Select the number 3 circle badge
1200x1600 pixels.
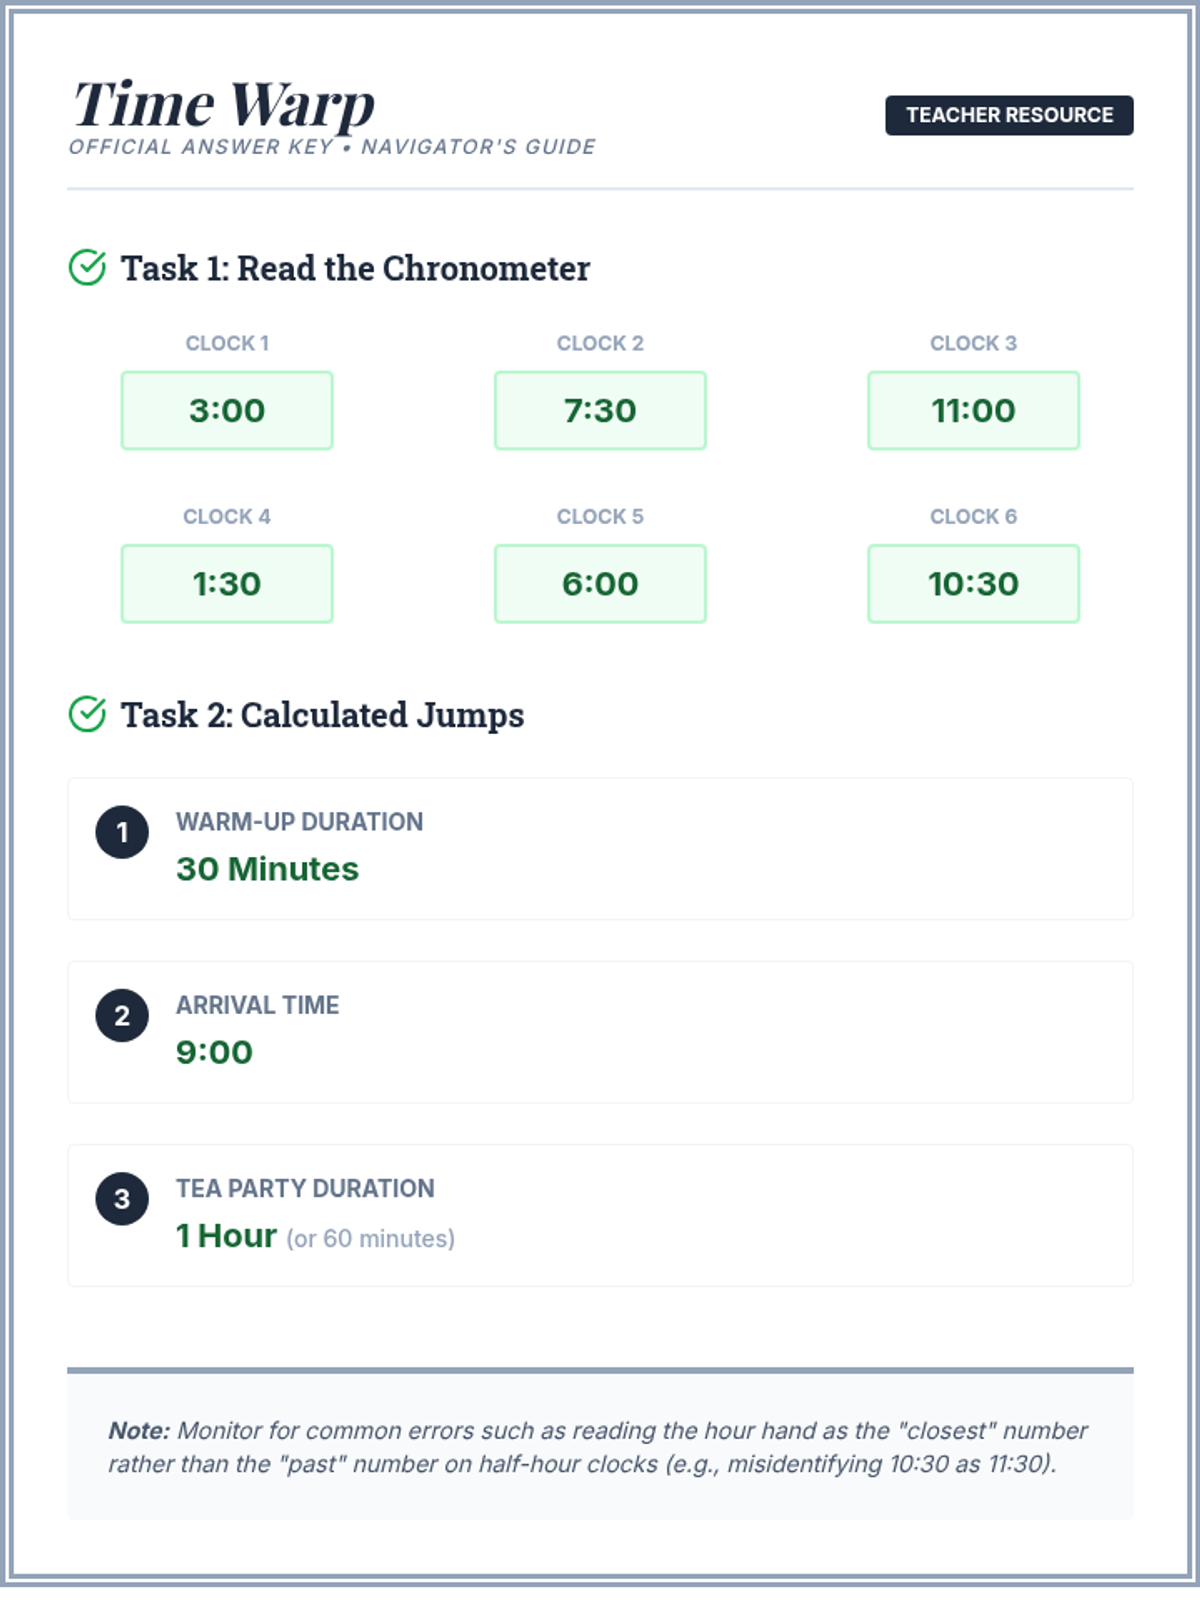click(x=122, y=1198)
